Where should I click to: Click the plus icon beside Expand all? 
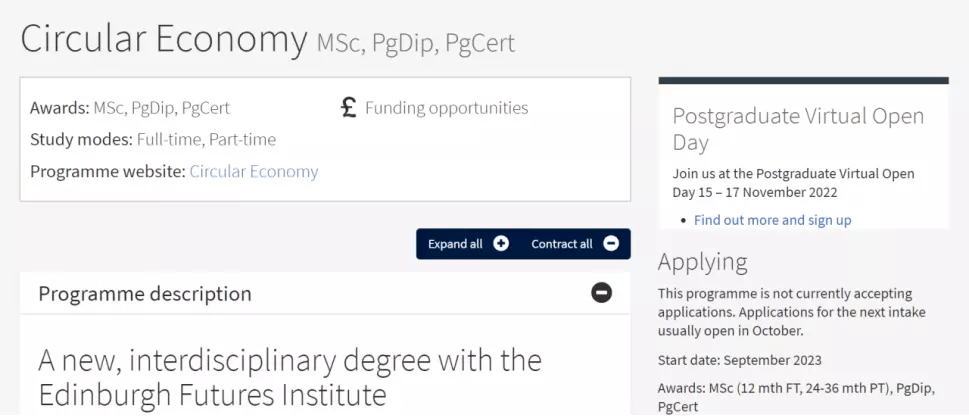click(501, 244)
